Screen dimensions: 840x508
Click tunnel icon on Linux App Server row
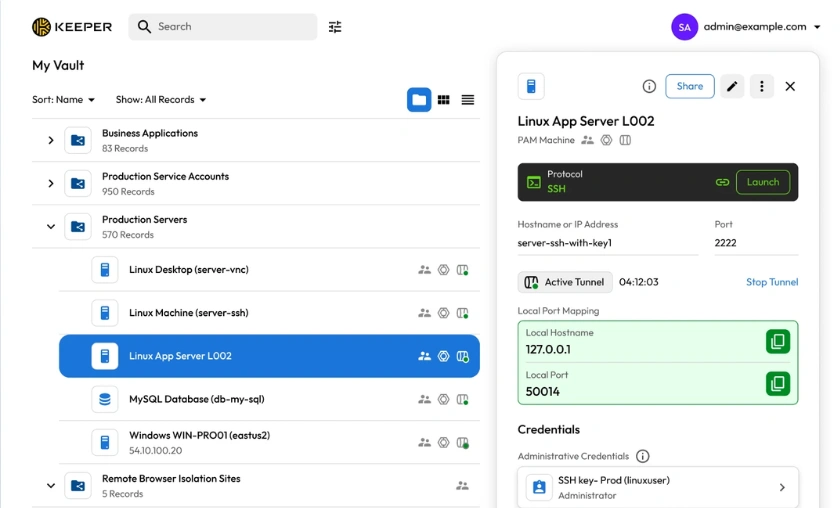coord(462,356)
